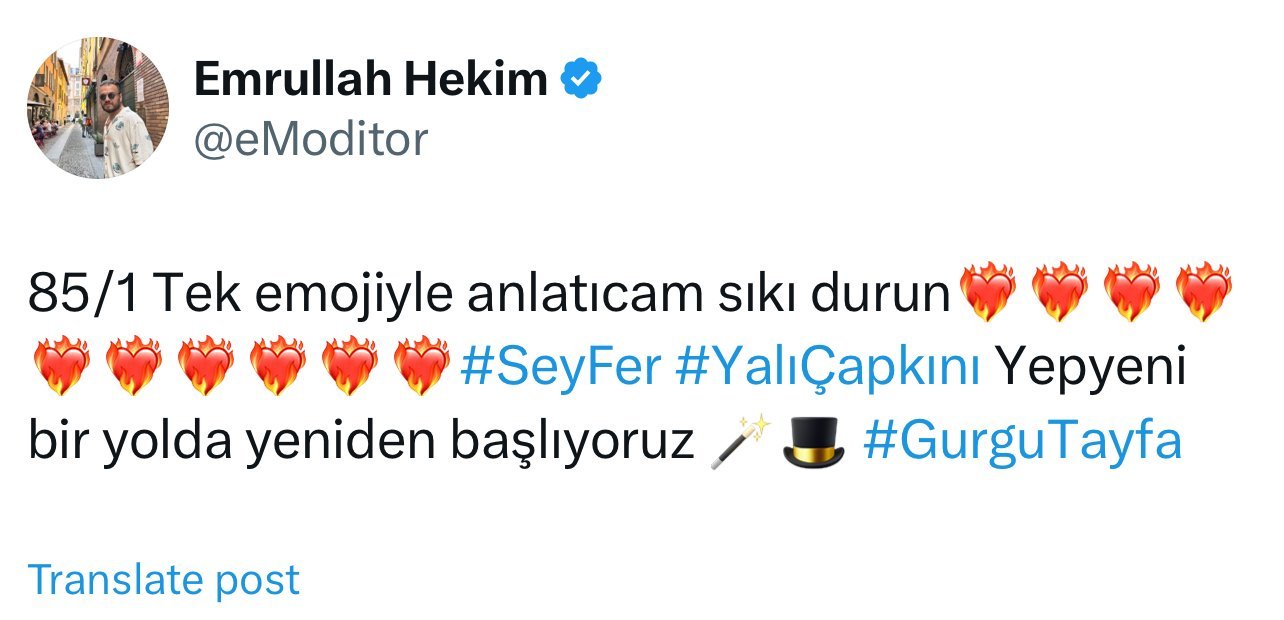Click the phrase "bir yolda yeniden başlıyoruz"
The width and height of the screenshot is (1284, 620).
tap(361, 441)
